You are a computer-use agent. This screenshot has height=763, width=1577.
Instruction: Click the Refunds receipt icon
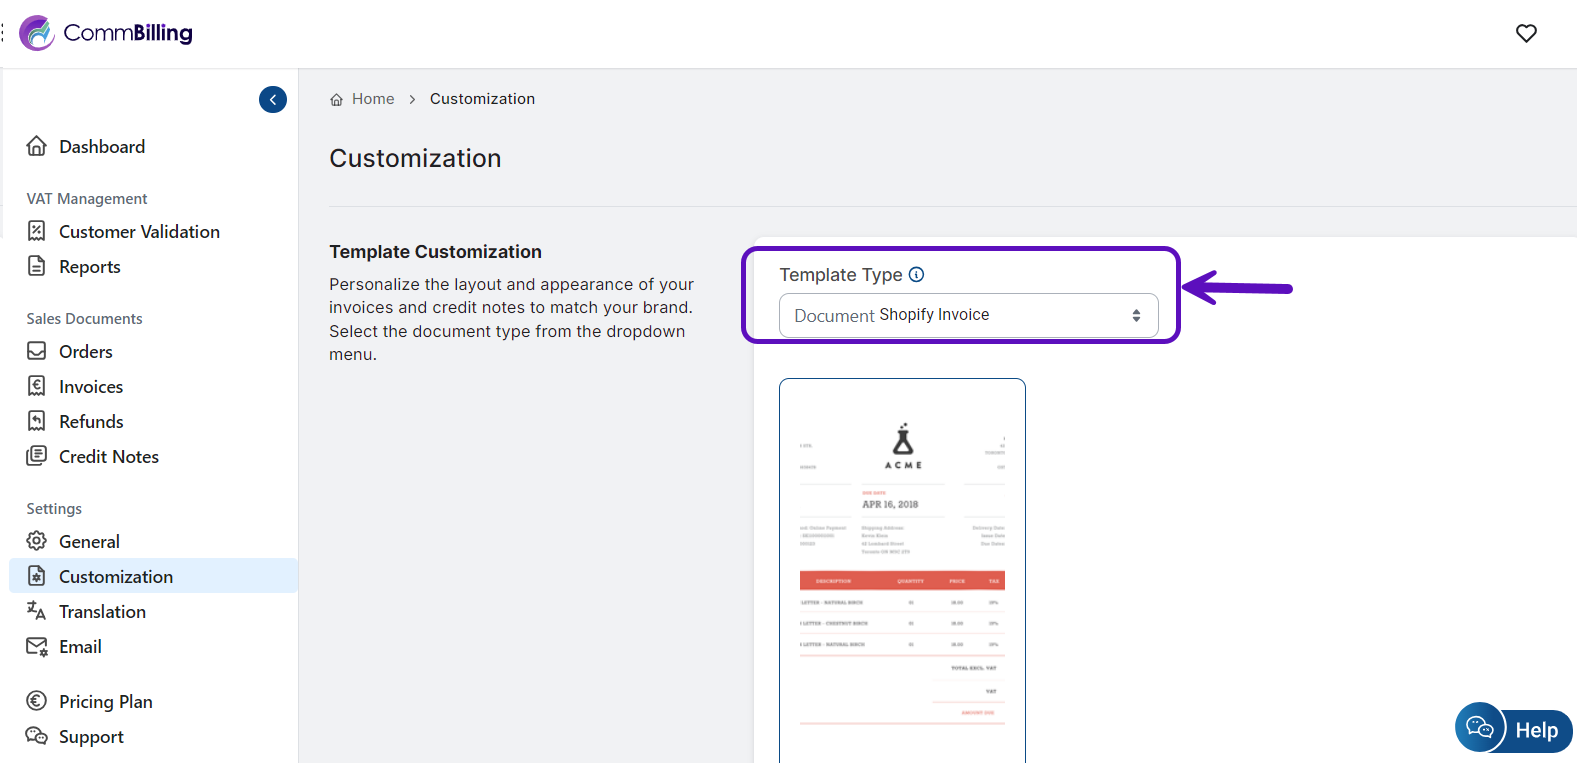pos(37,421)
